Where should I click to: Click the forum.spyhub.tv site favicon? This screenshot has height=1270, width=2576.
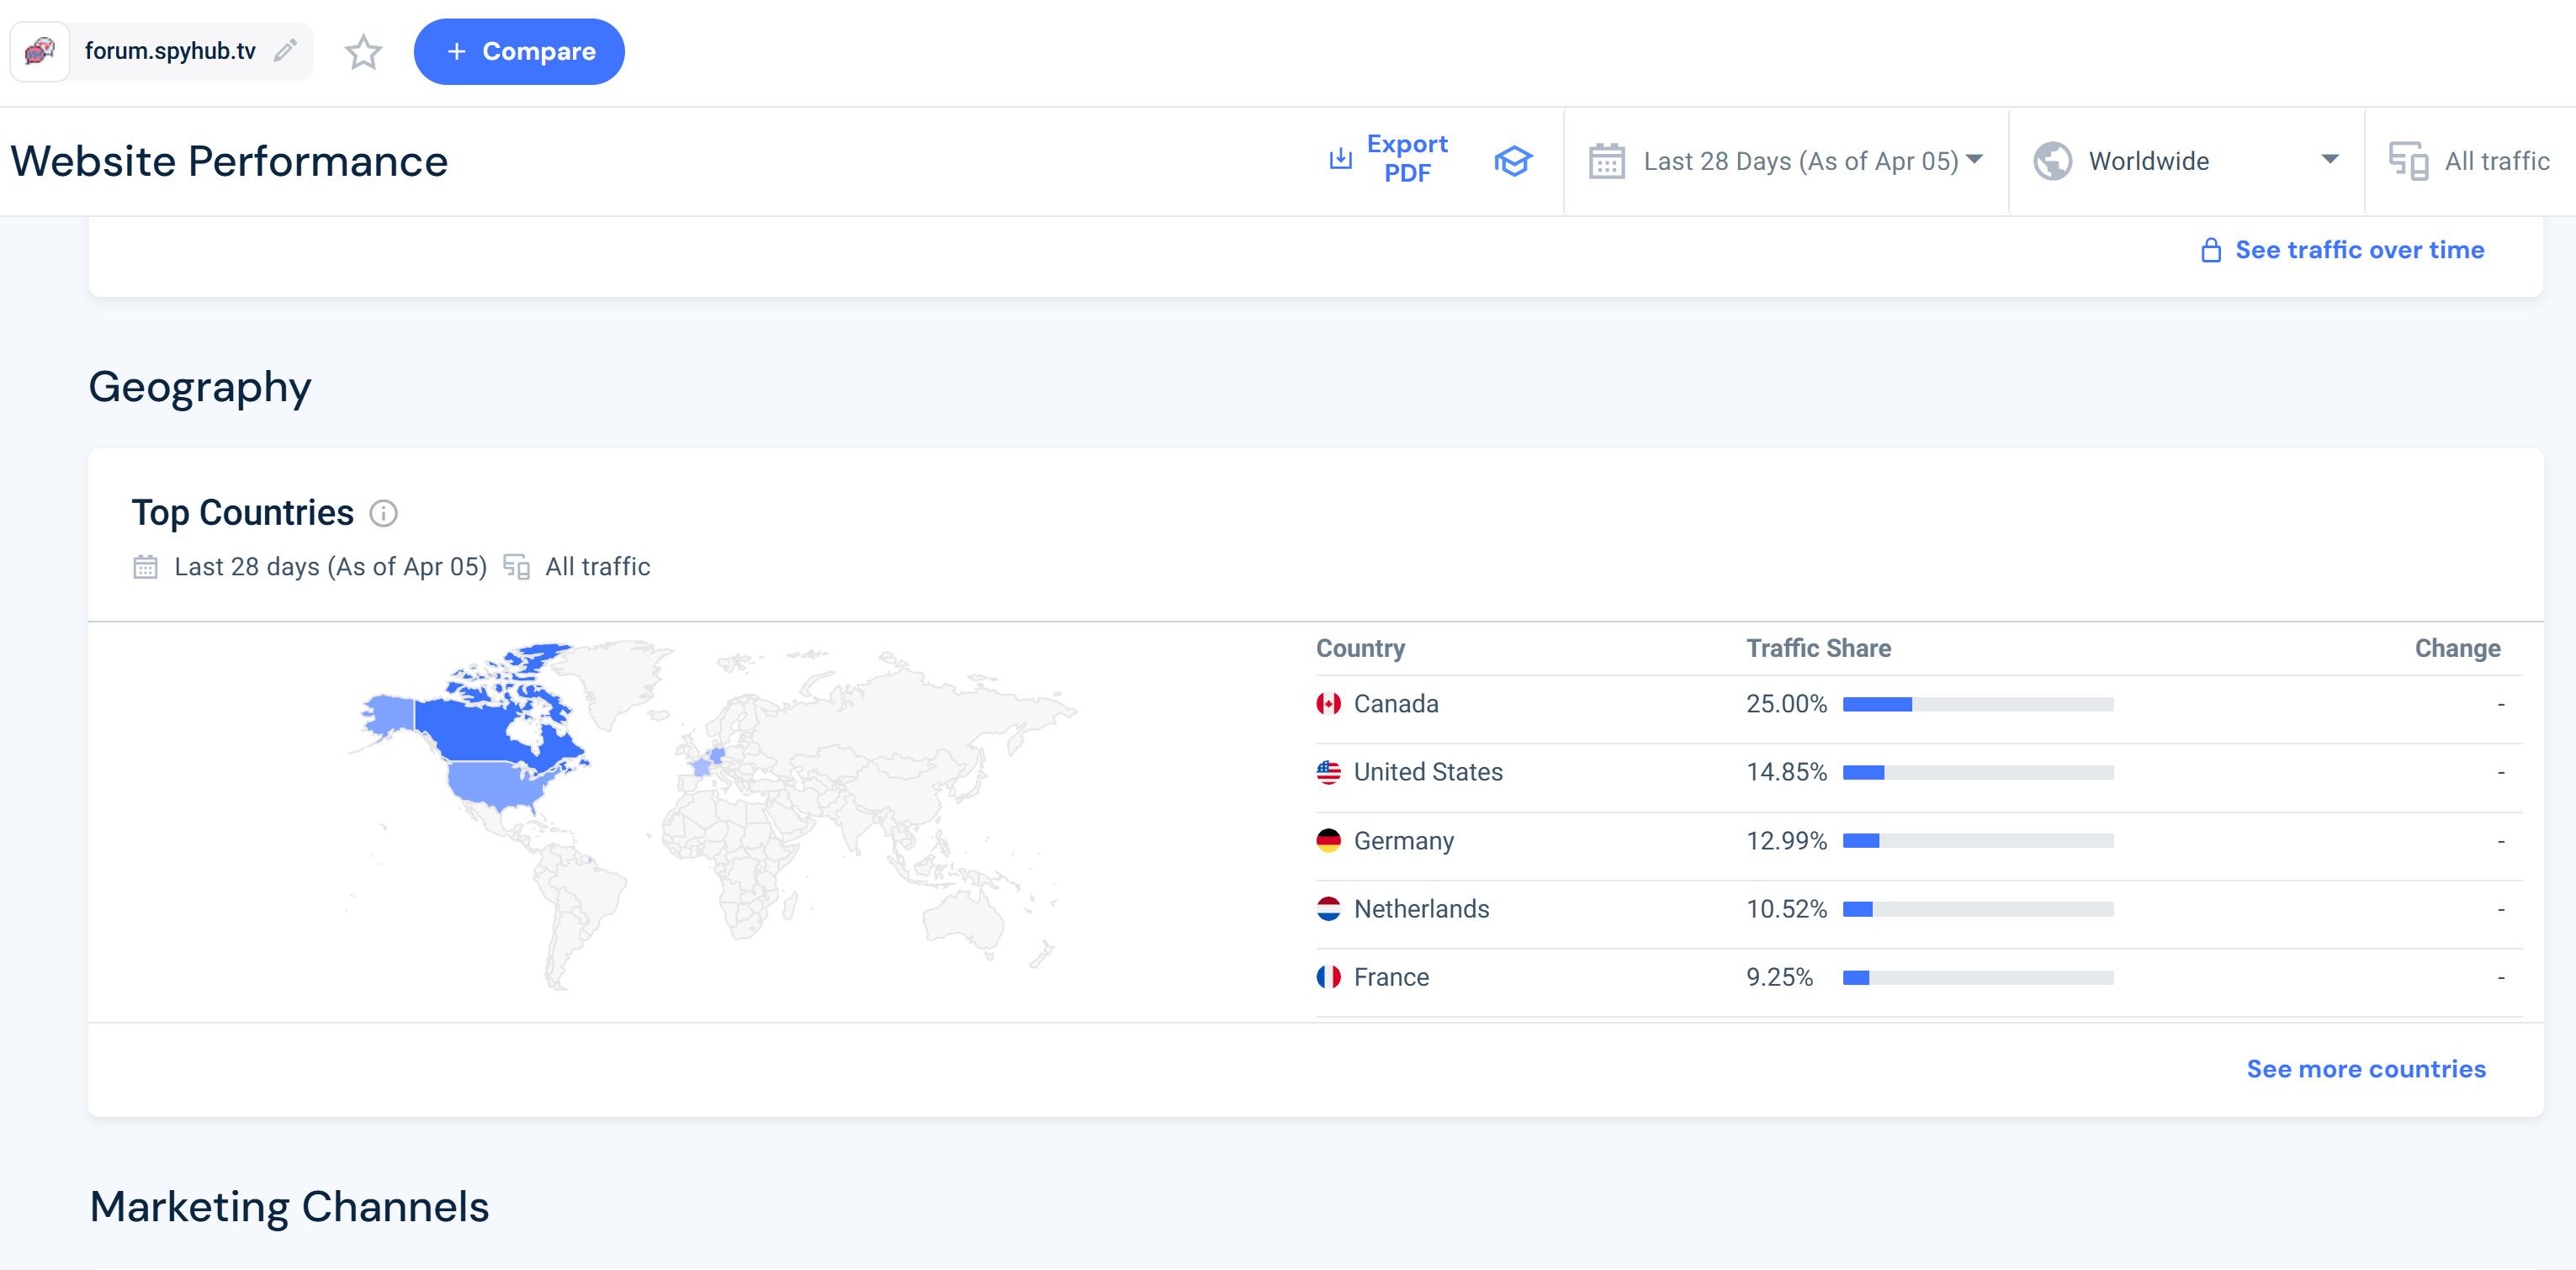pos(40,51)
